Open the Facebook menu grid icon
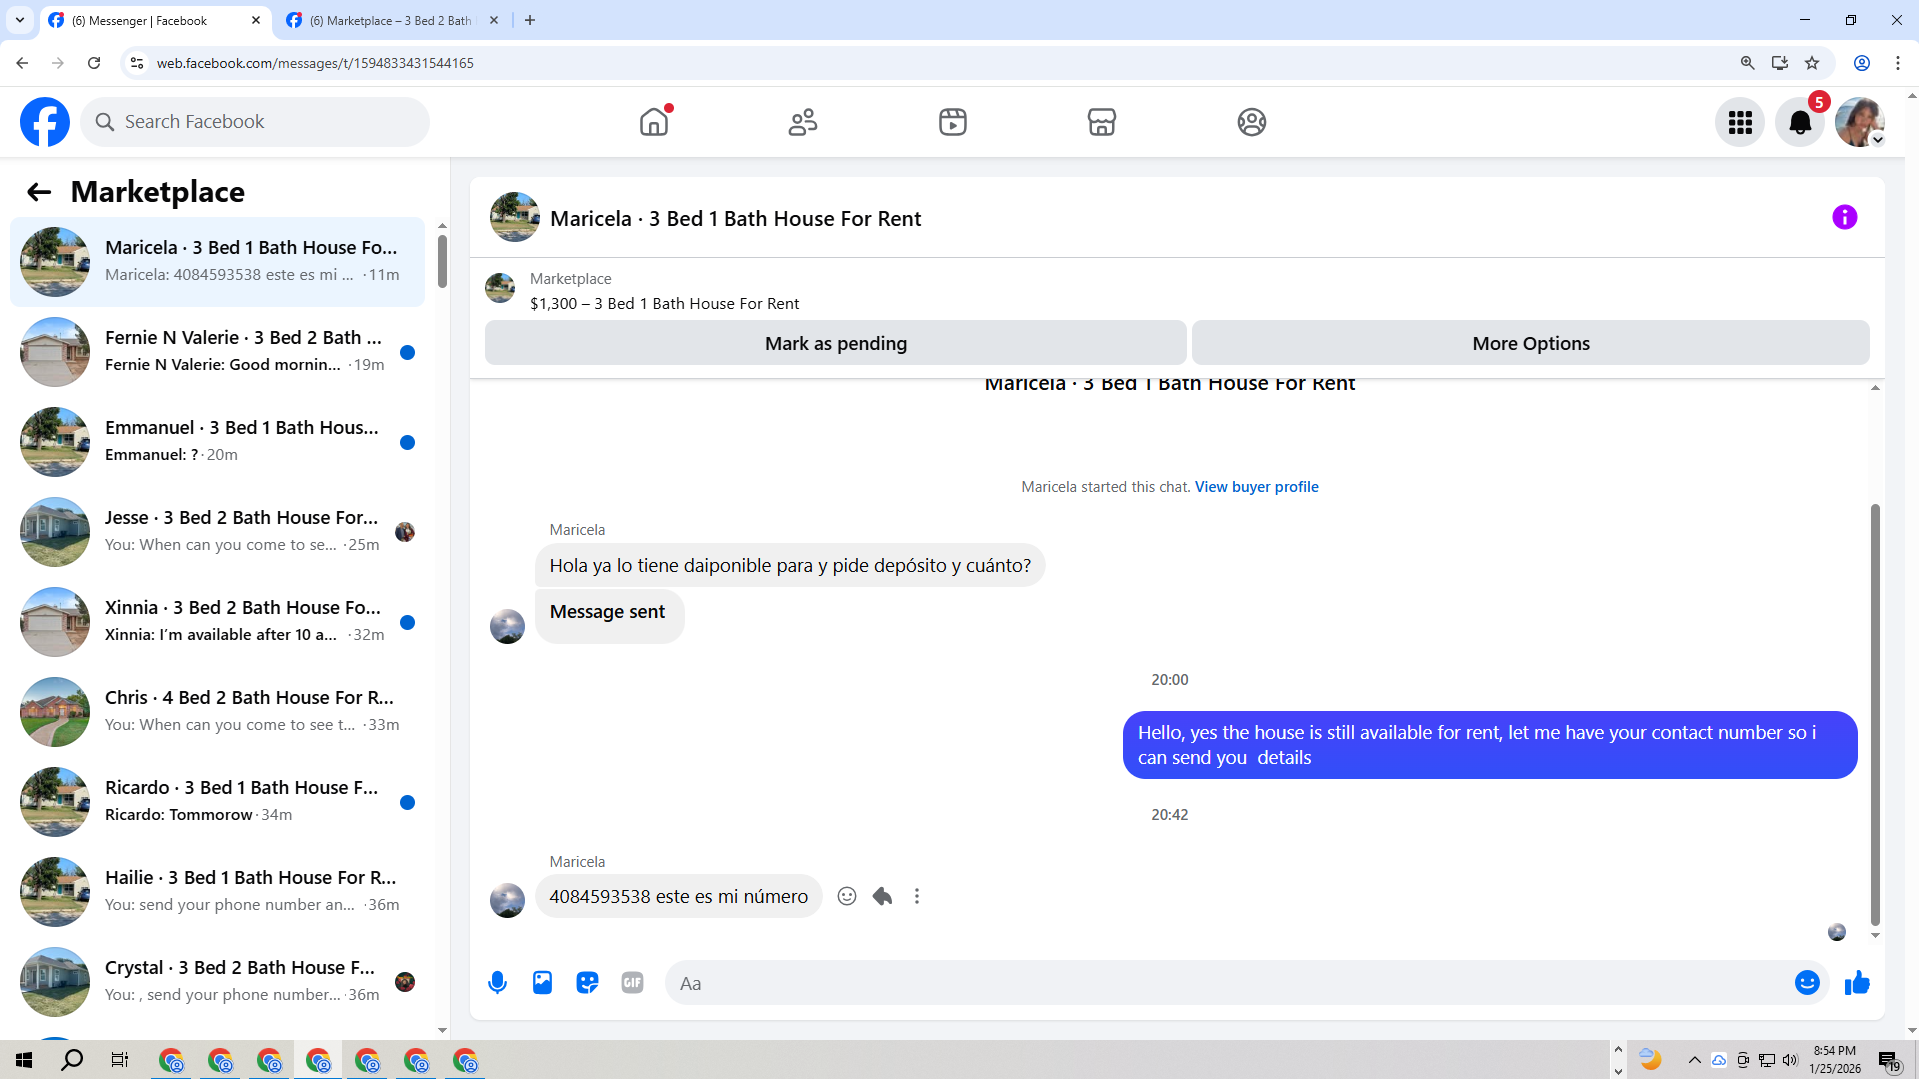The image size is (1919, 1079). (x=1740, y=122)
